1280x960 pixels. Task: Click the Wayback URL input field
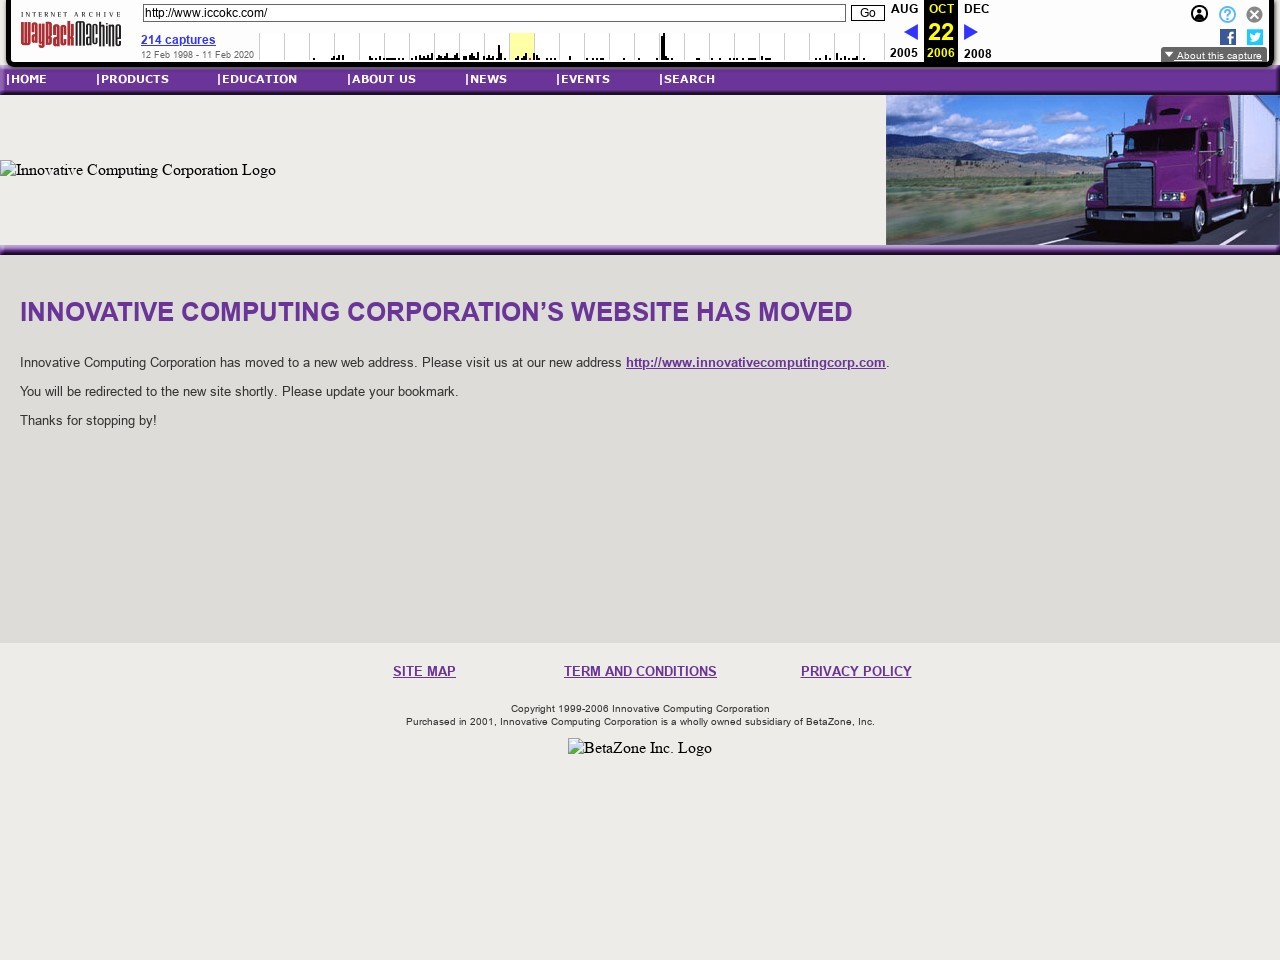(x=494, y=13)
